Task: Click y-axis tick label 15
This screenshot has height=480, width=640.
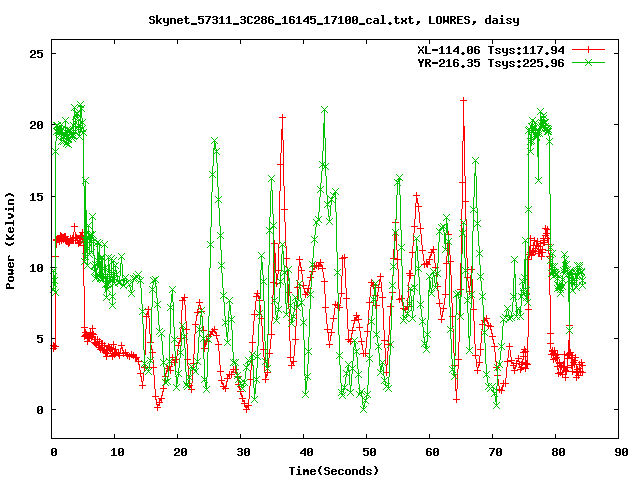Action: [37, 197]
